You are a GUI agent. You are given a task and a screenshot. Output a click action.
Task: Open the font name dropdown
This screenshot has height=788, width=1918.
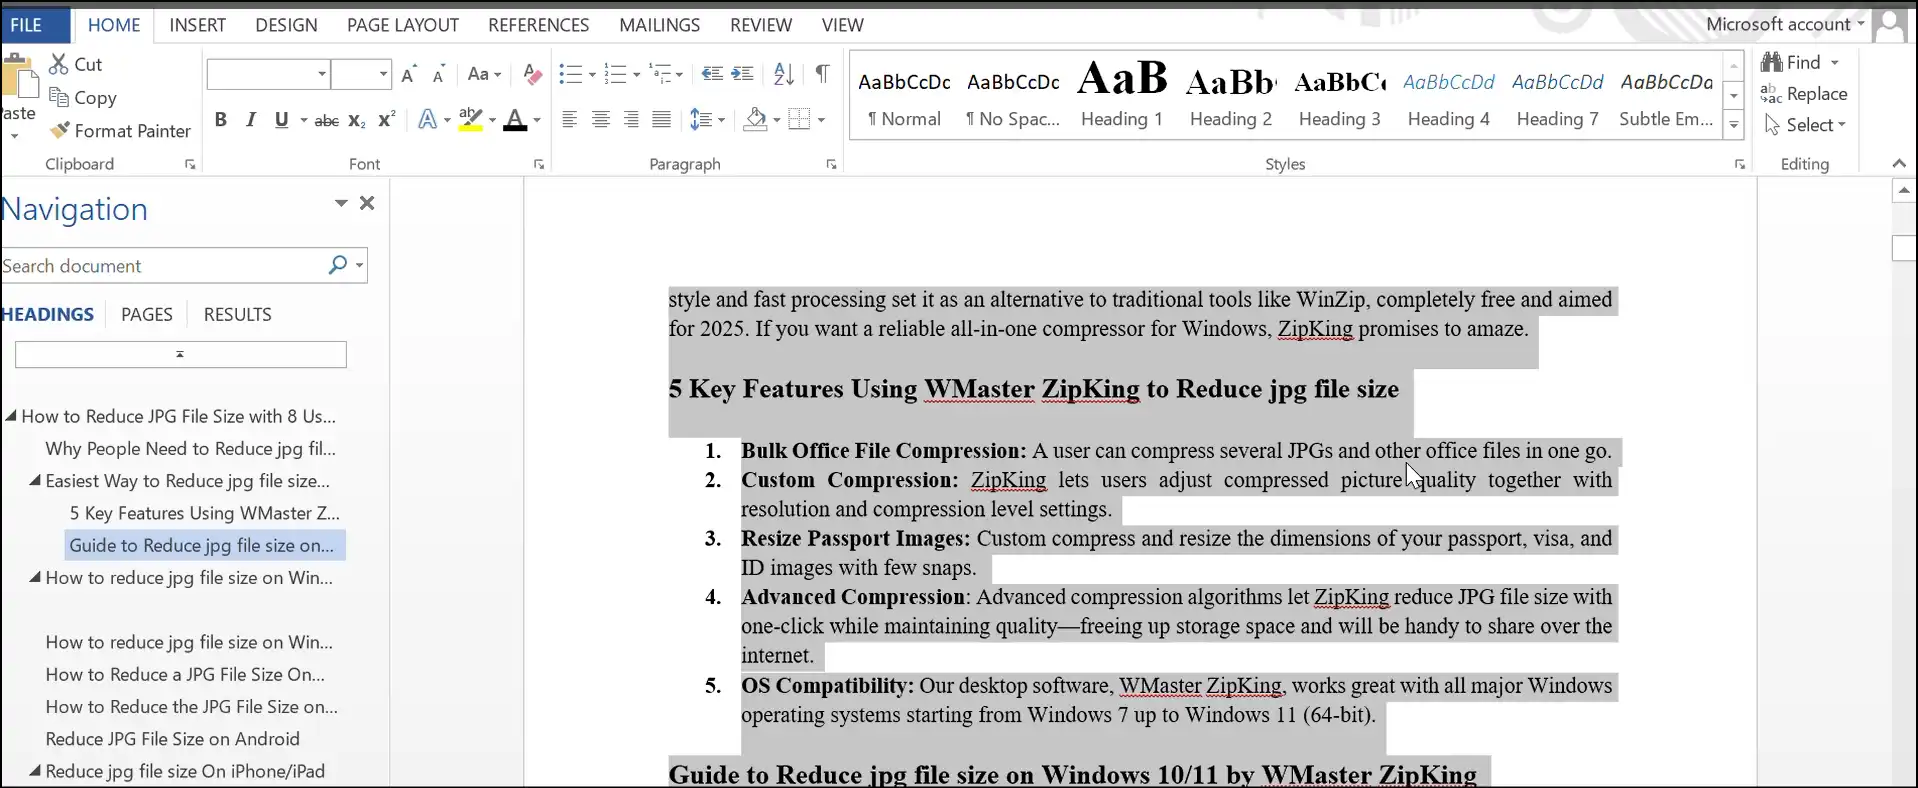322,74
